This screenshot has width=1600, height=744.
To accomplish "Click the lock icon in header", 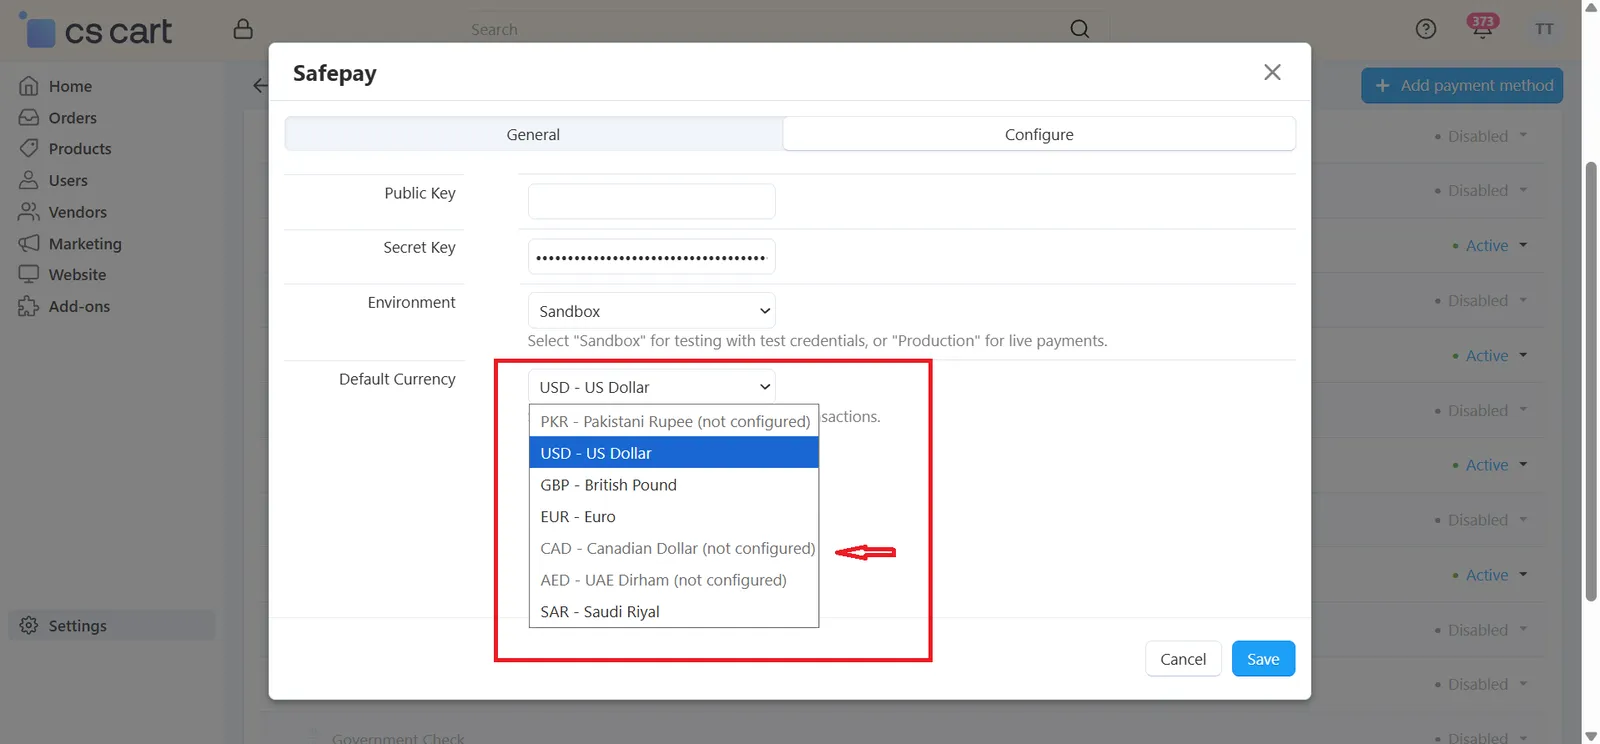I will (x=243, y=29).
